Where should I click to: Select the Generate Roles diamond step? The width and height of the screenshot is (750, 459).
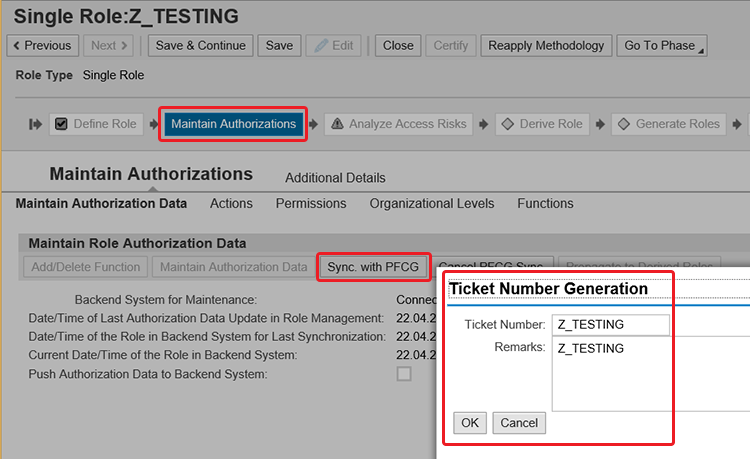click(x=667, y=124)
